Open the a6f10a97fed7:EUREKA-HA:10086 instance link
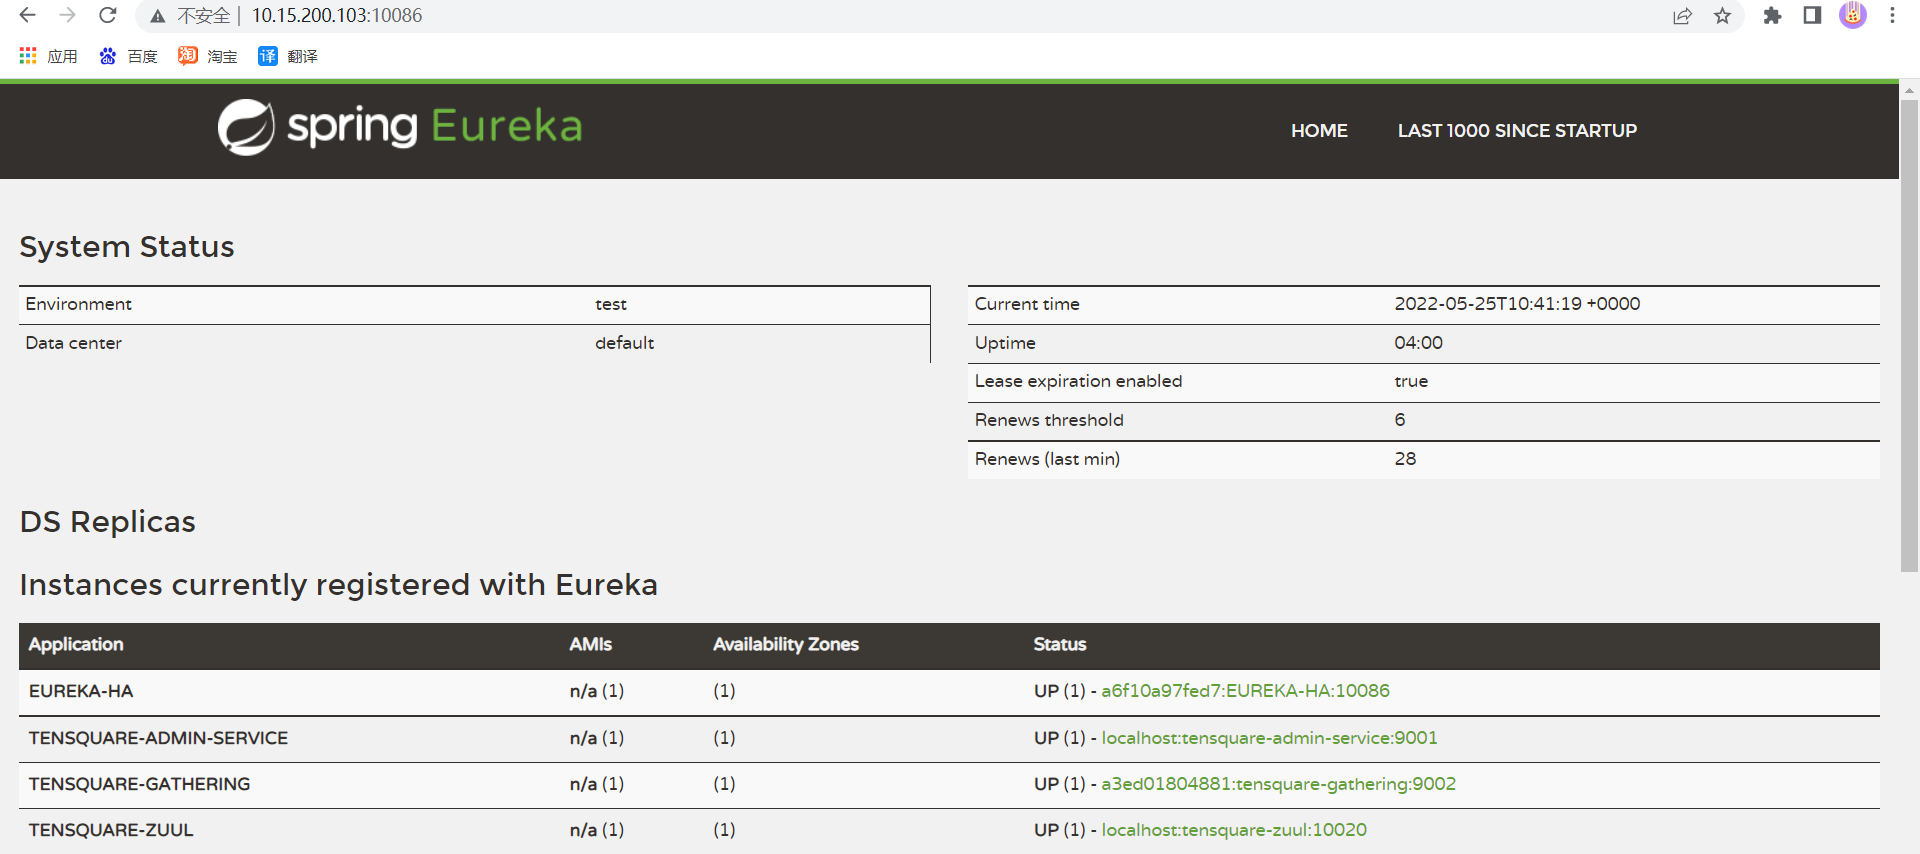The width and height of the screenshot is (1920, 854). [1245, 691]
